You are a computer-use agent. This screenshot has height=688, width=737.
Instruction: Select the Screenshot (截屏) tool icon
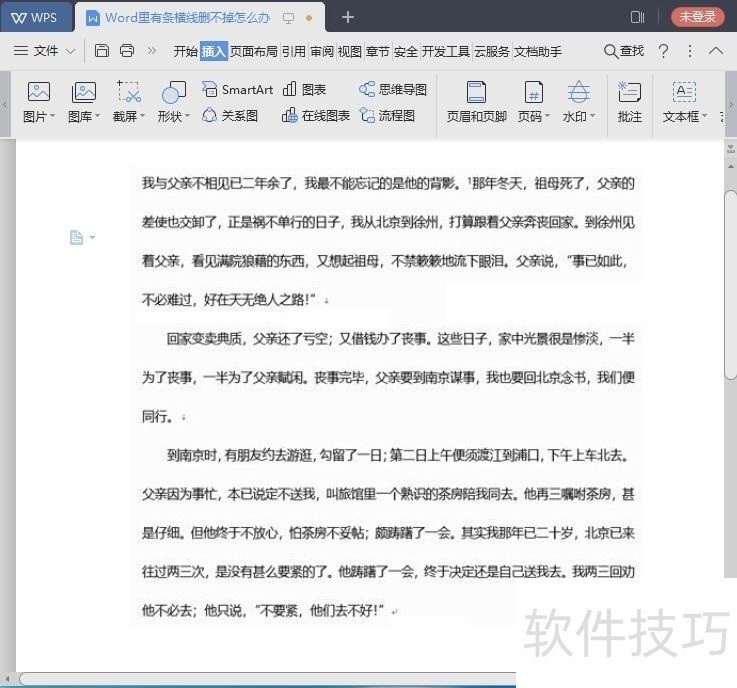click(129, 92)
